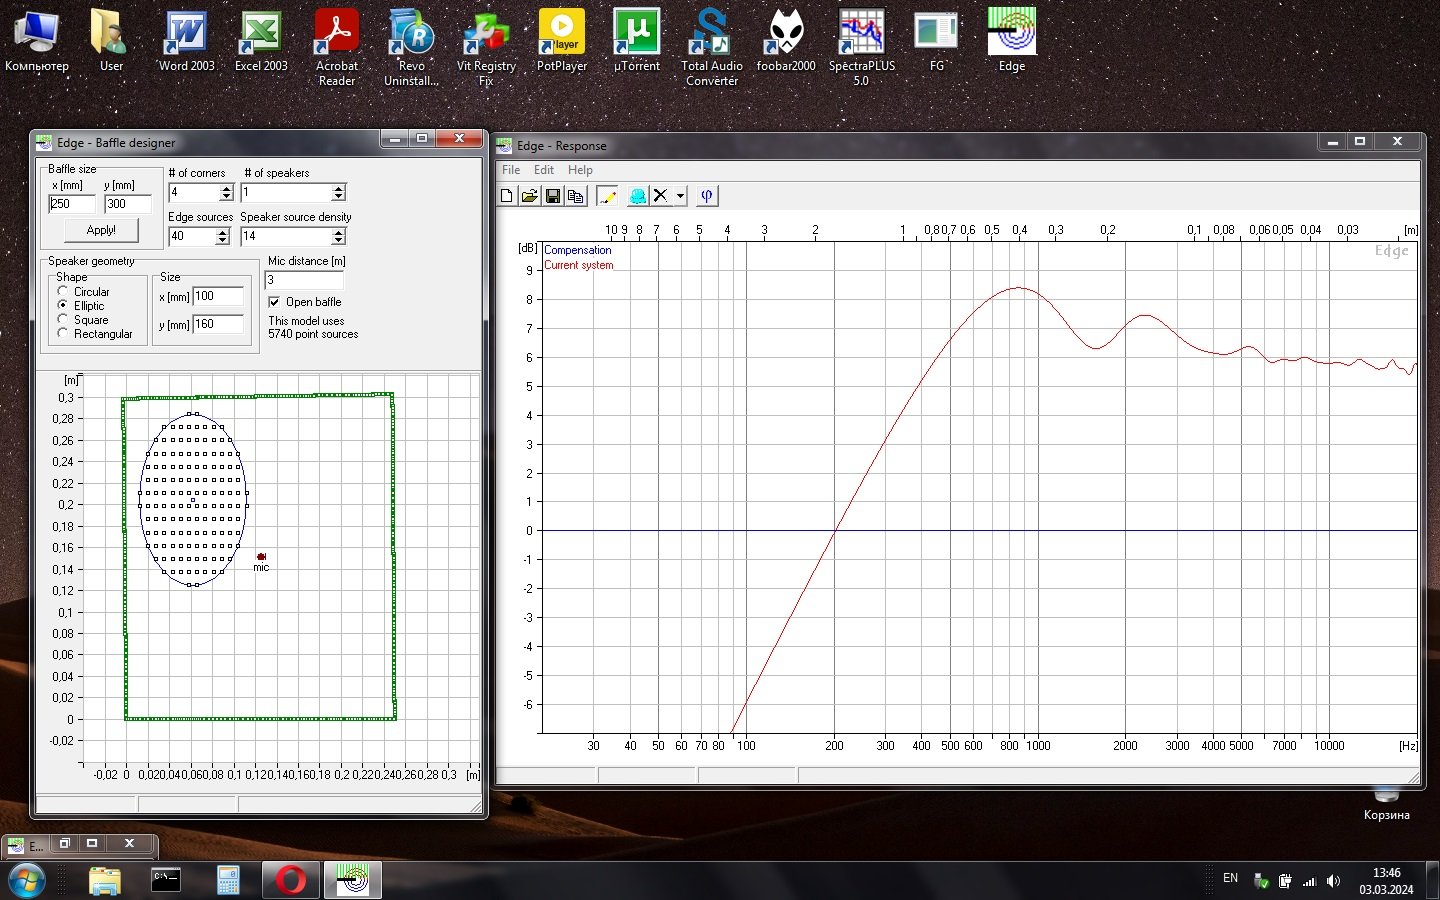Click the black X toolbar icon
Image resolution: width=1440 pixels, height=900 pixels.
pos(660,196)
